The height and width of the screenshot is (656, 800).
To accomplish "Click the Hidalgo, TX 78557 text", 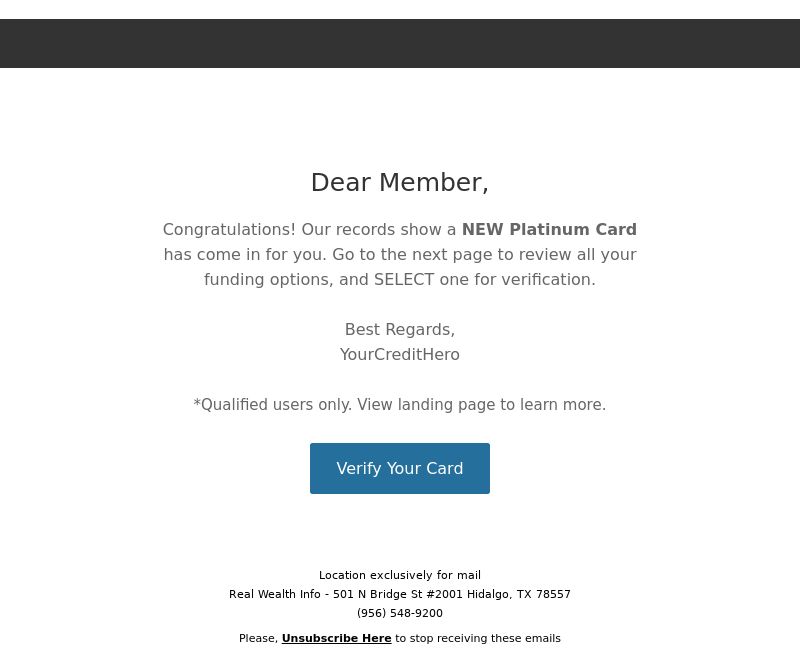I will click(519, 594).
